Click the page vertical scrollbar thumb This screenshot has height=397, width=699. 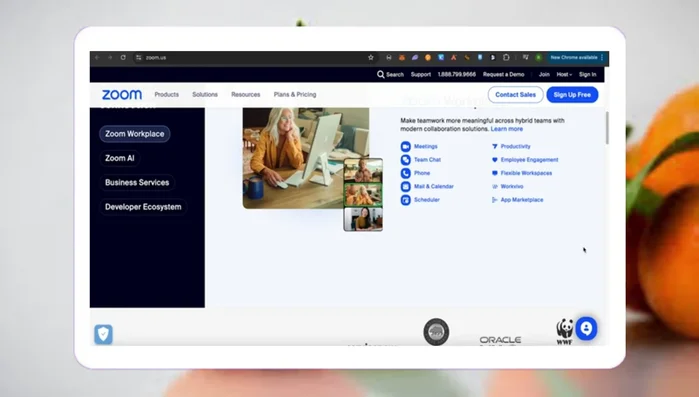point(606,128)
